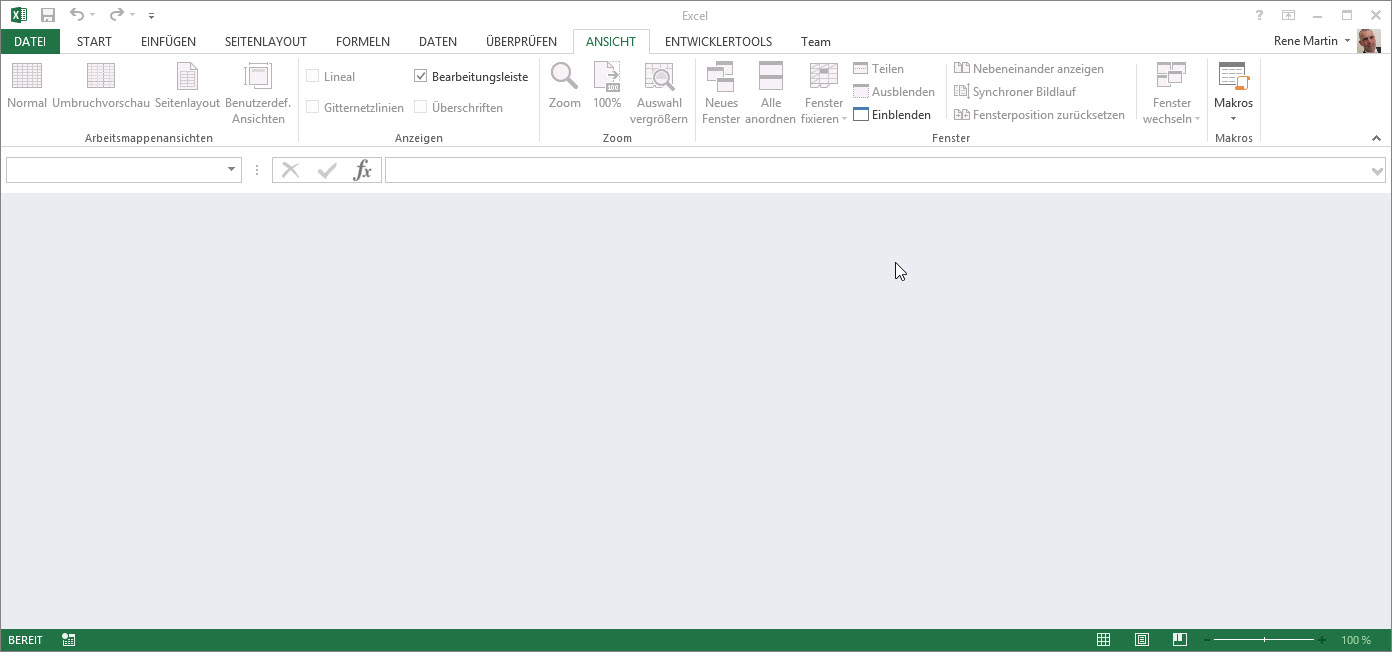
Task: Uncheck the Bearbeitungsleiste checkbox
Action: coord(421,77)
